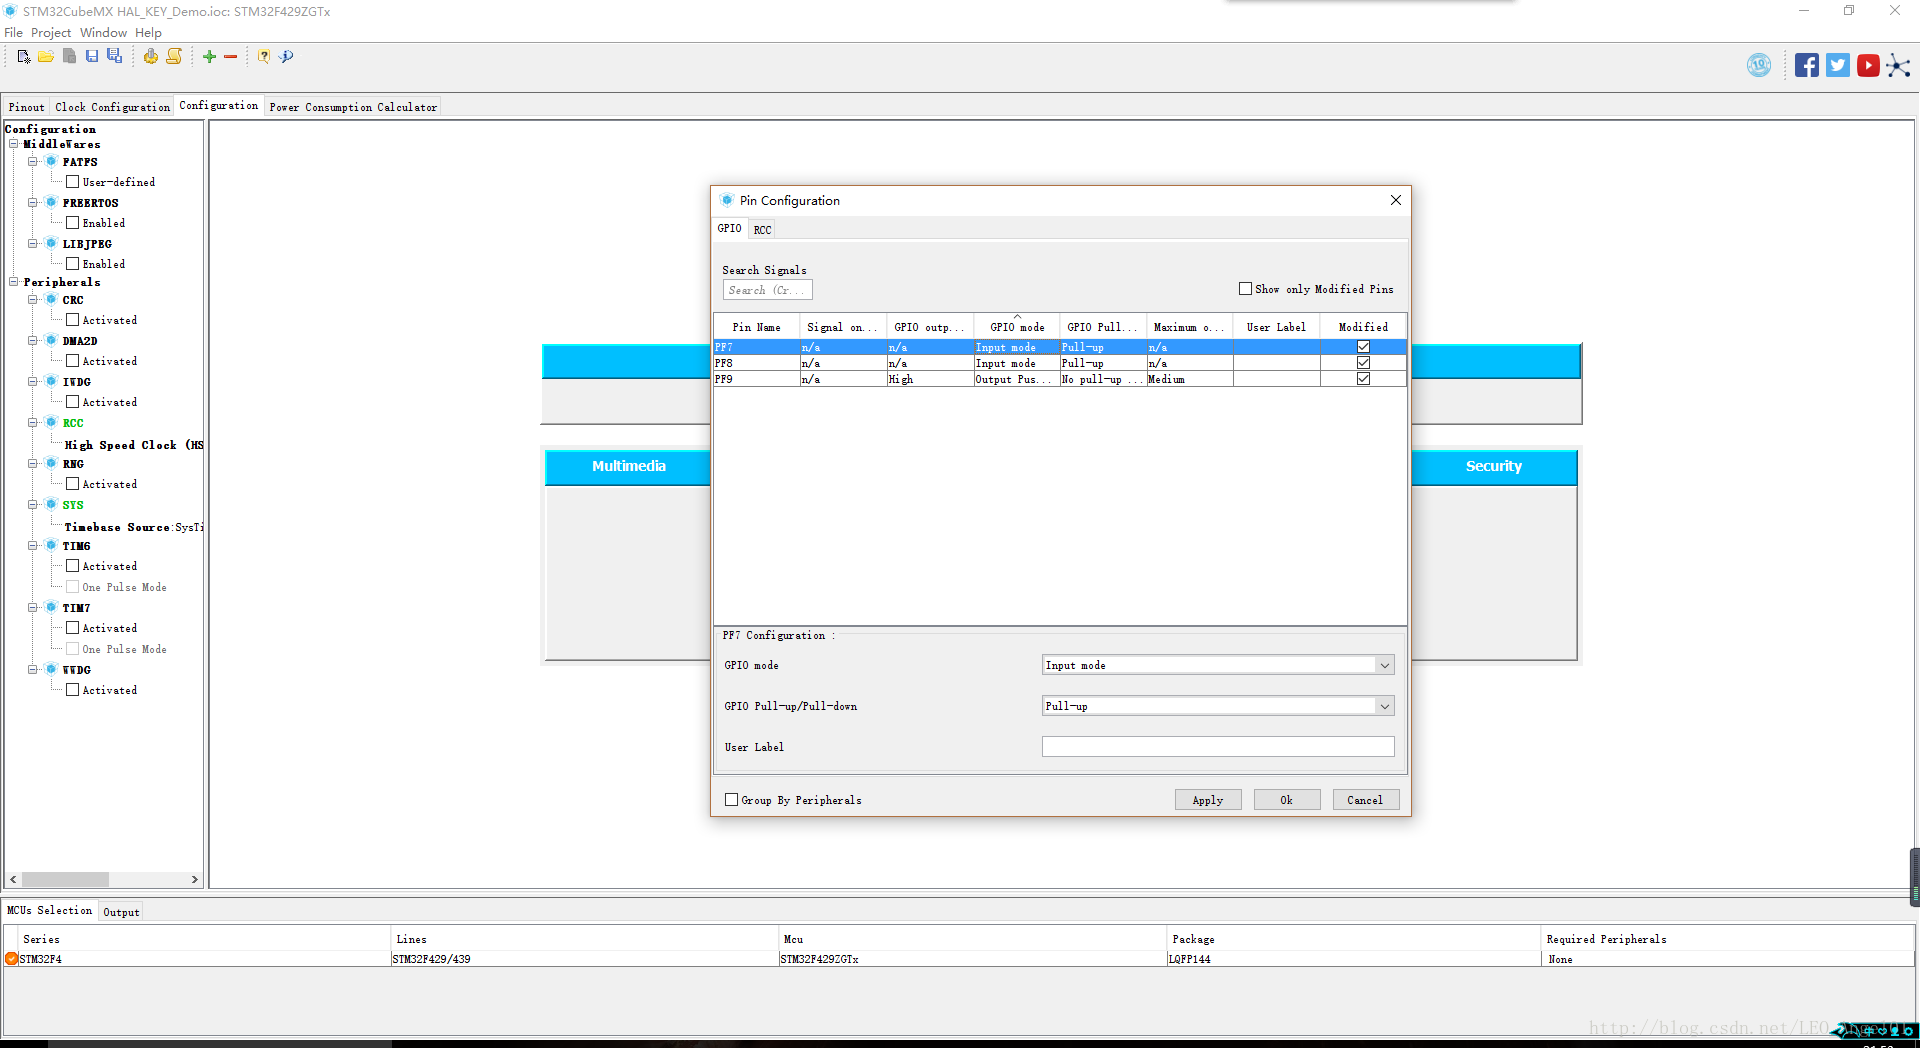
Task: Collapse the CRC tree node
Action: [33, 300]
